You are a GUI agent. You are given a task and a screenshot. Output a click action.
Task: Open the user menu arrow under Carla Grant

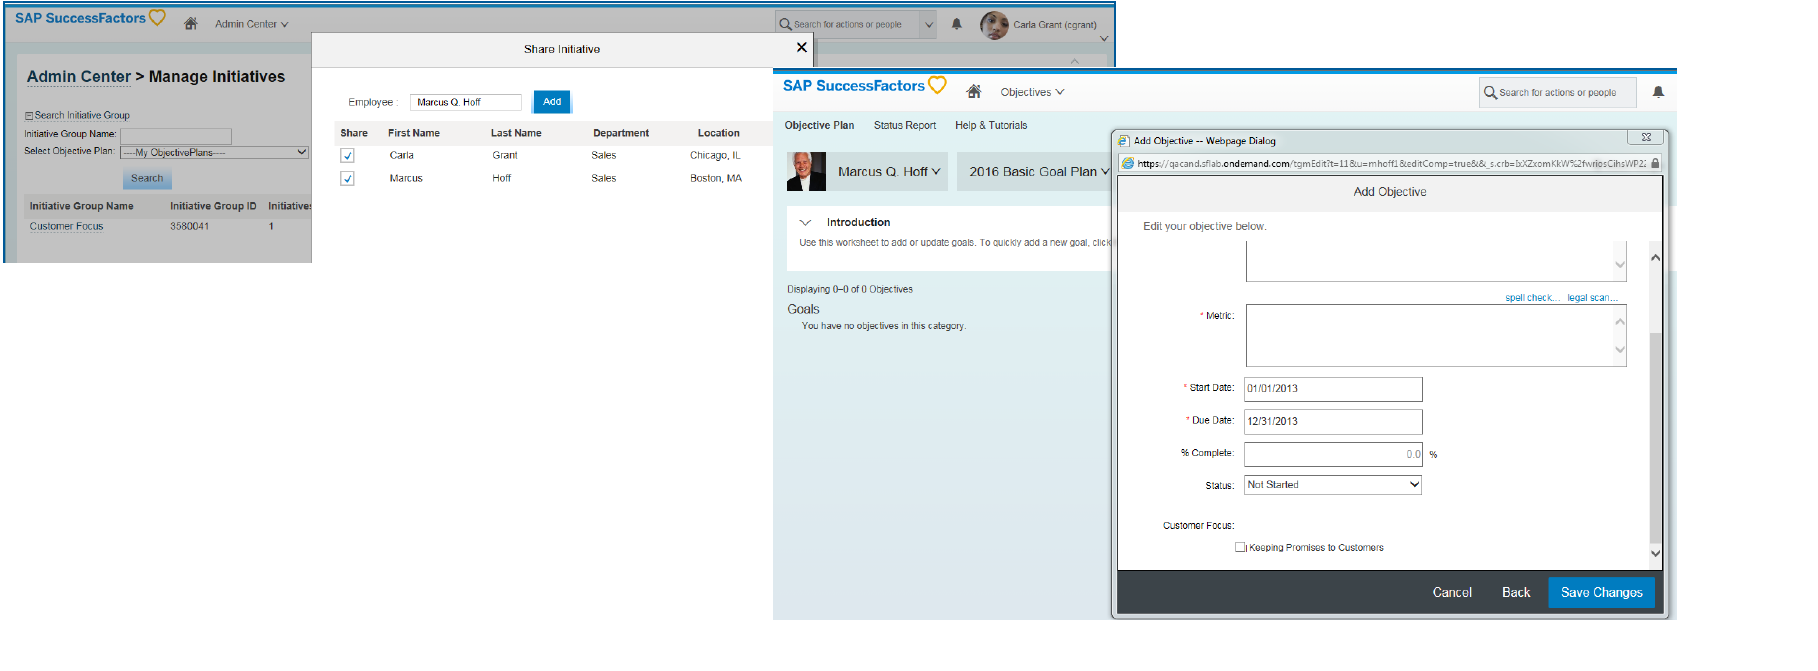pyautogui.click(x=1103, y=39)
